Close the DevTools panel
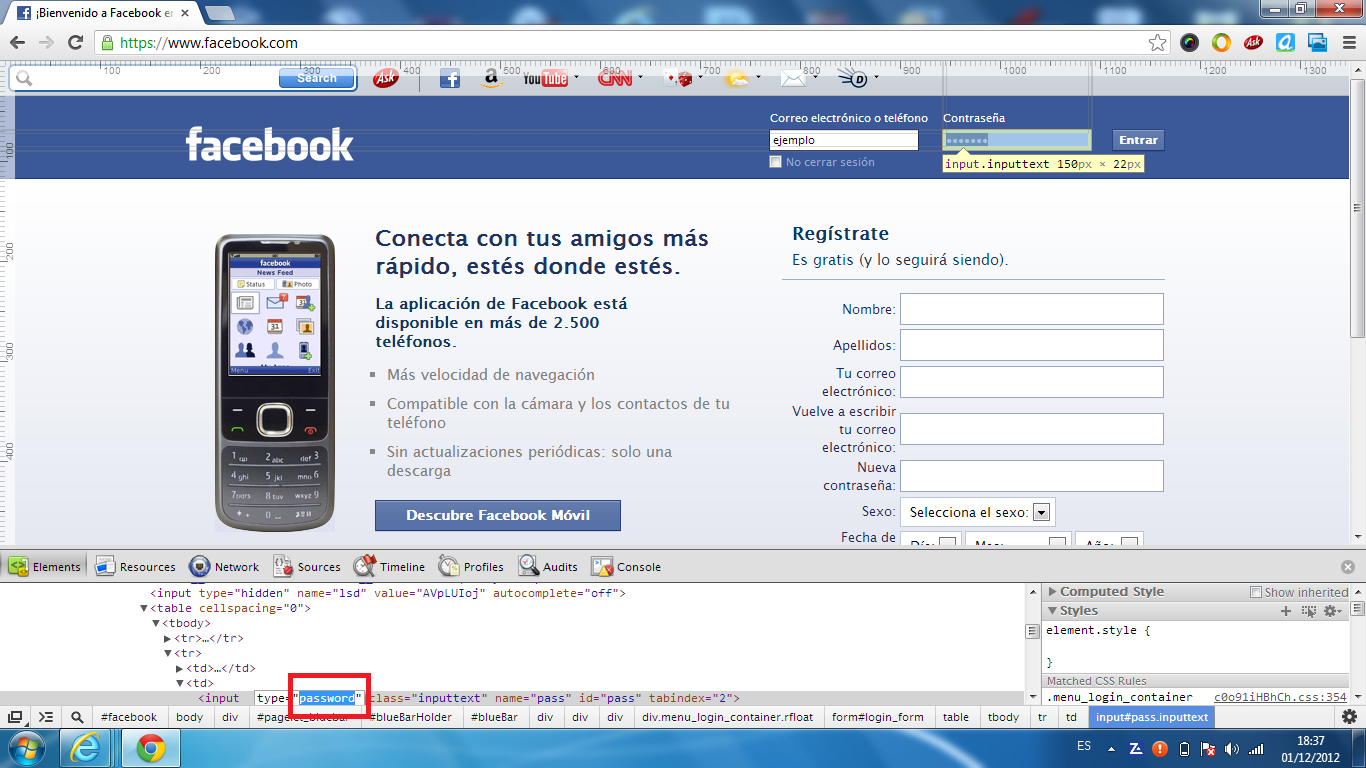 point(1348,566)
